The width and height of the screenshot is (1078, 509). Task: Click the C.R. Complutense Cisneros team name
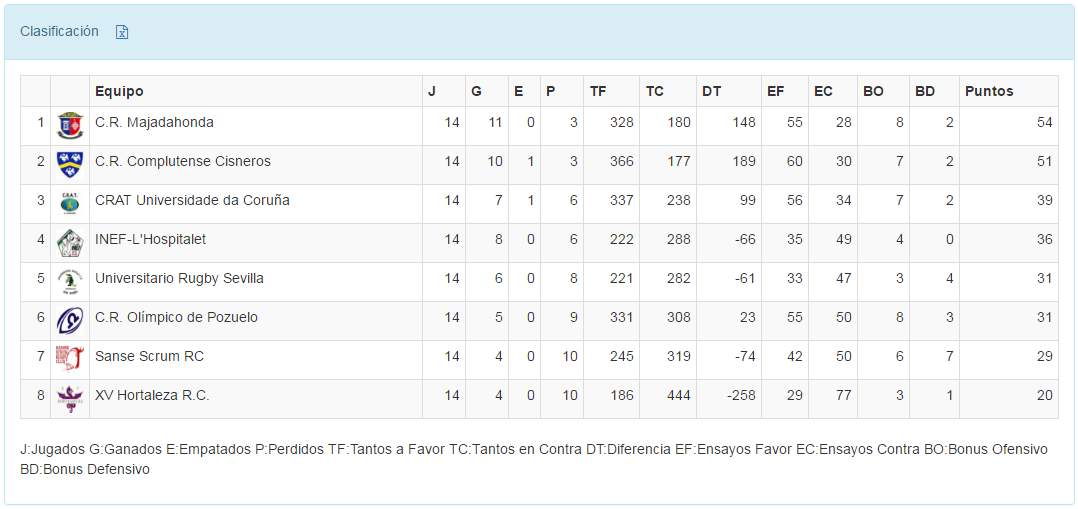pyautogui.click(x=182, y=162)
